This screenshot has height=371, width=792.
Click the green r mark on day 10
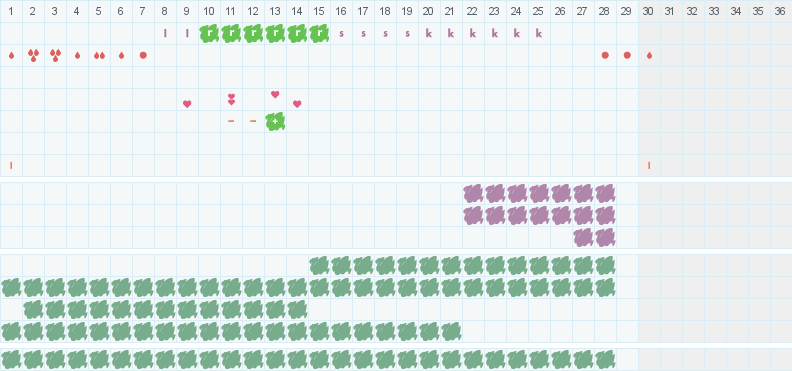[x=209, y=34]
